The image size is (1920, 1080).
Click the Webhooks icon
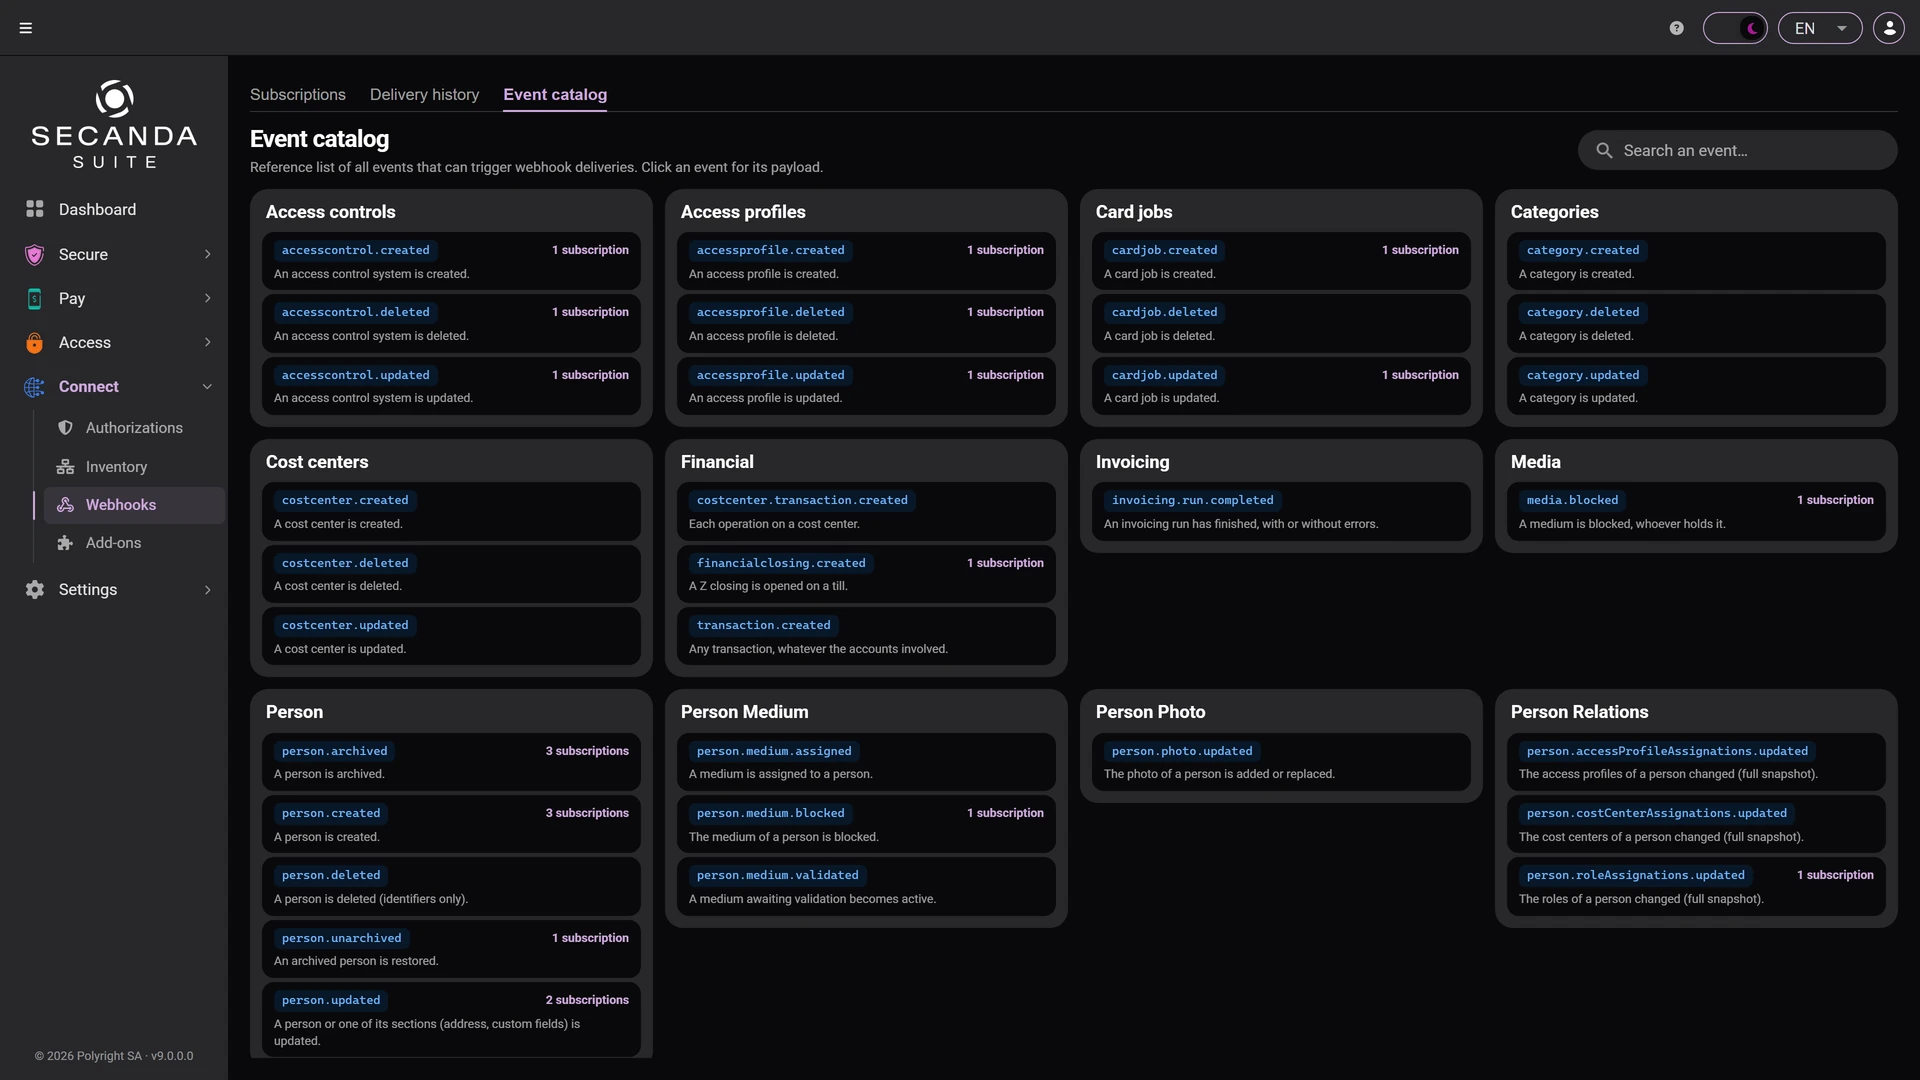pos(65,505)
